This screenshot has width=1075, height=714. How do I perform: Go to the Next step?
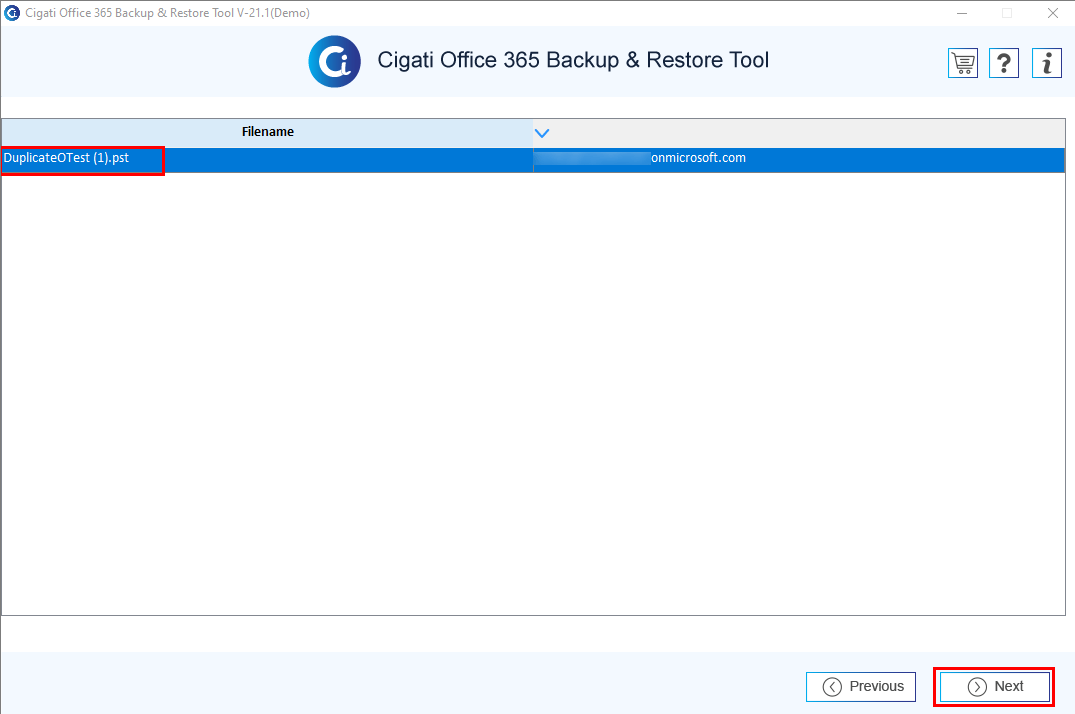(994, 687)
